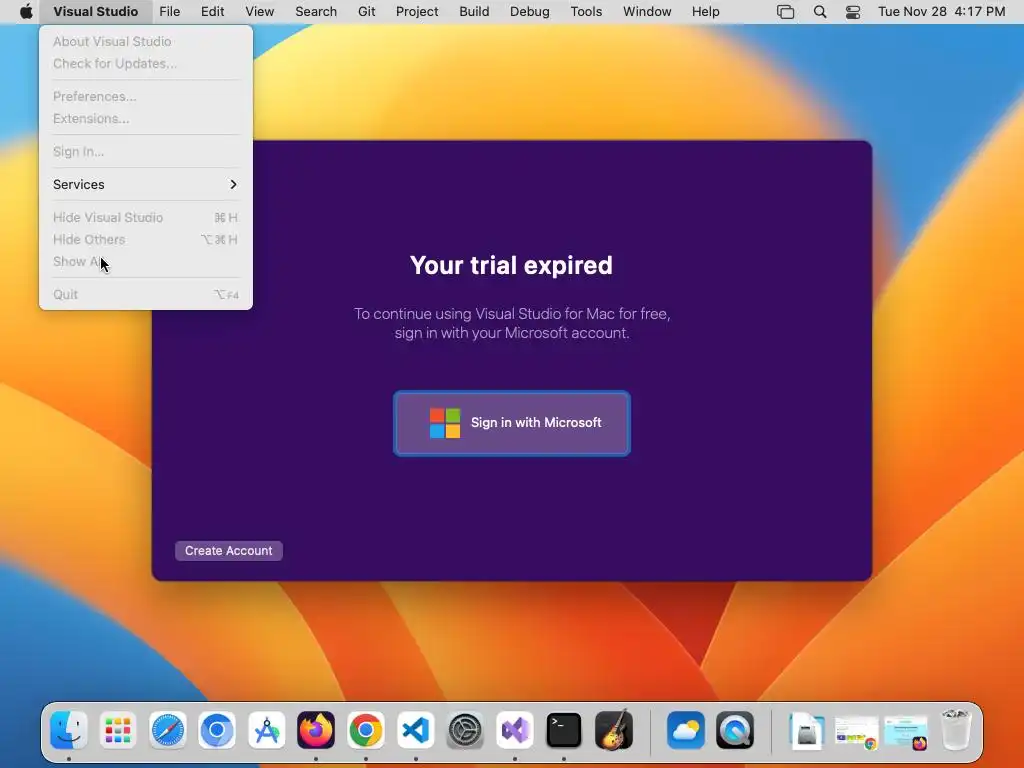
Task: Launch Google Chrome from the Dock
Action: pyautogui.click(x=366, y=730)
